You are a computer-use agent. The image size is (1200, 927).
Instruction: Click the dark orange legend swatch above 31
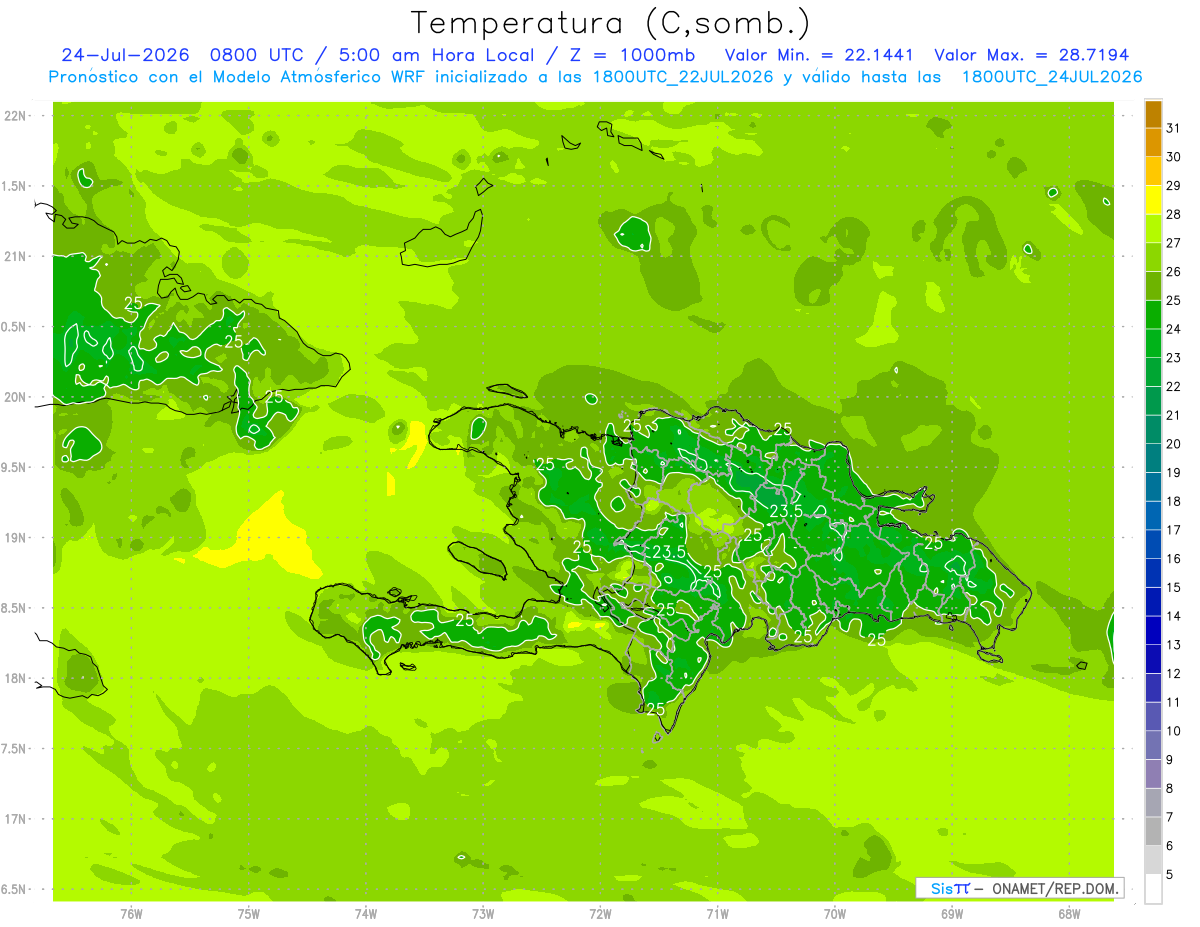point(1153,114)
